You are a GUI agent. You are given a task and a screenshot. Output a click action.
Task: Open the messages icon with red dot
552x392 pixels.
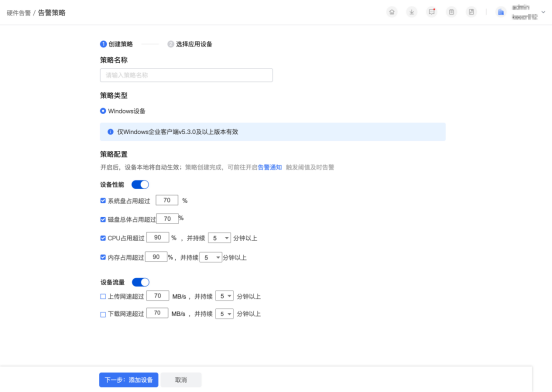pos(432,12)
